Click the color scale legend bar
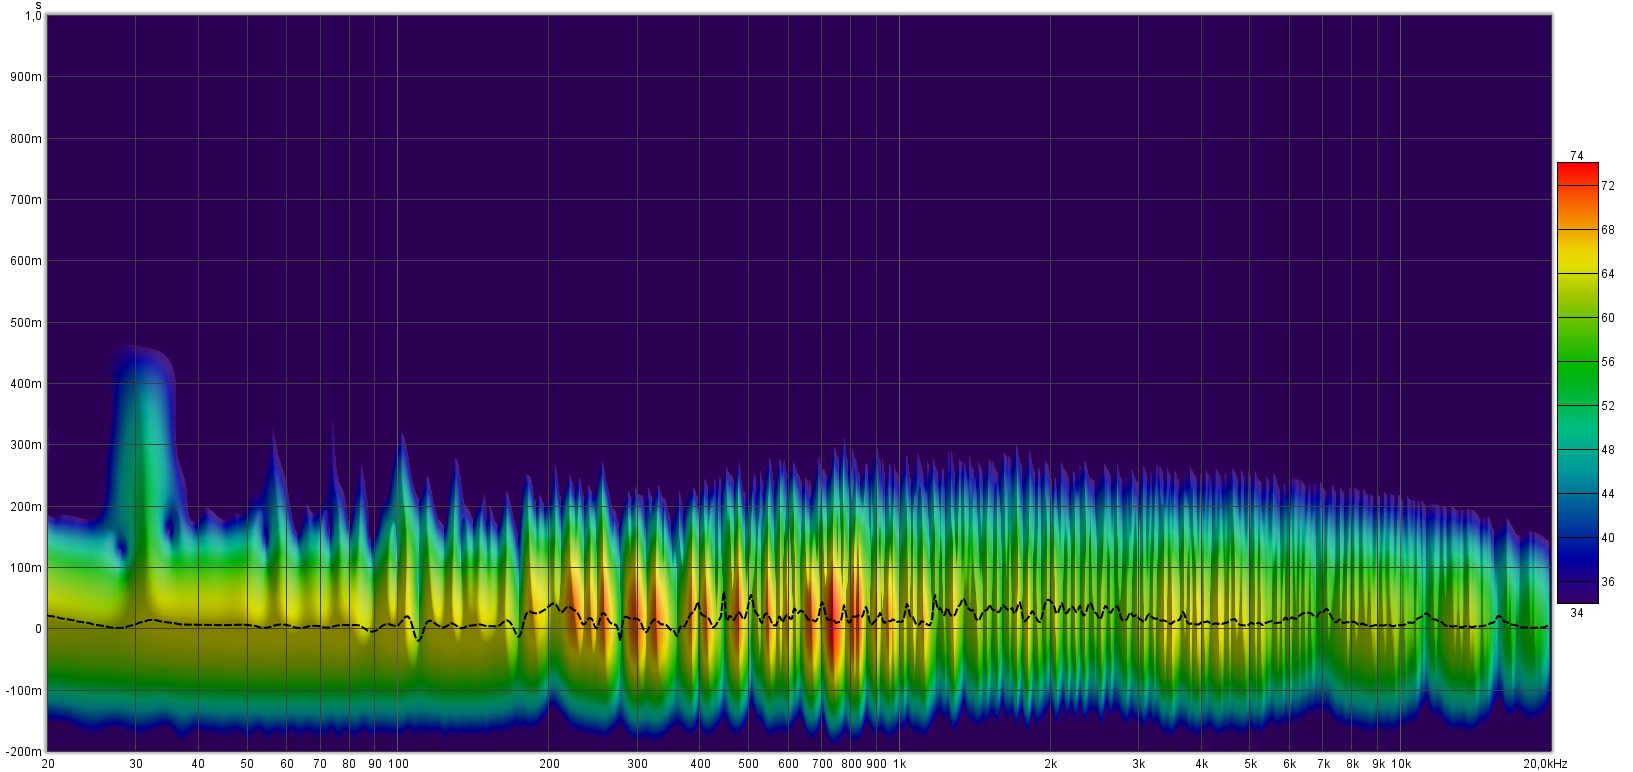Screen dimensions: 1633x772 (x=1577, y=383)
